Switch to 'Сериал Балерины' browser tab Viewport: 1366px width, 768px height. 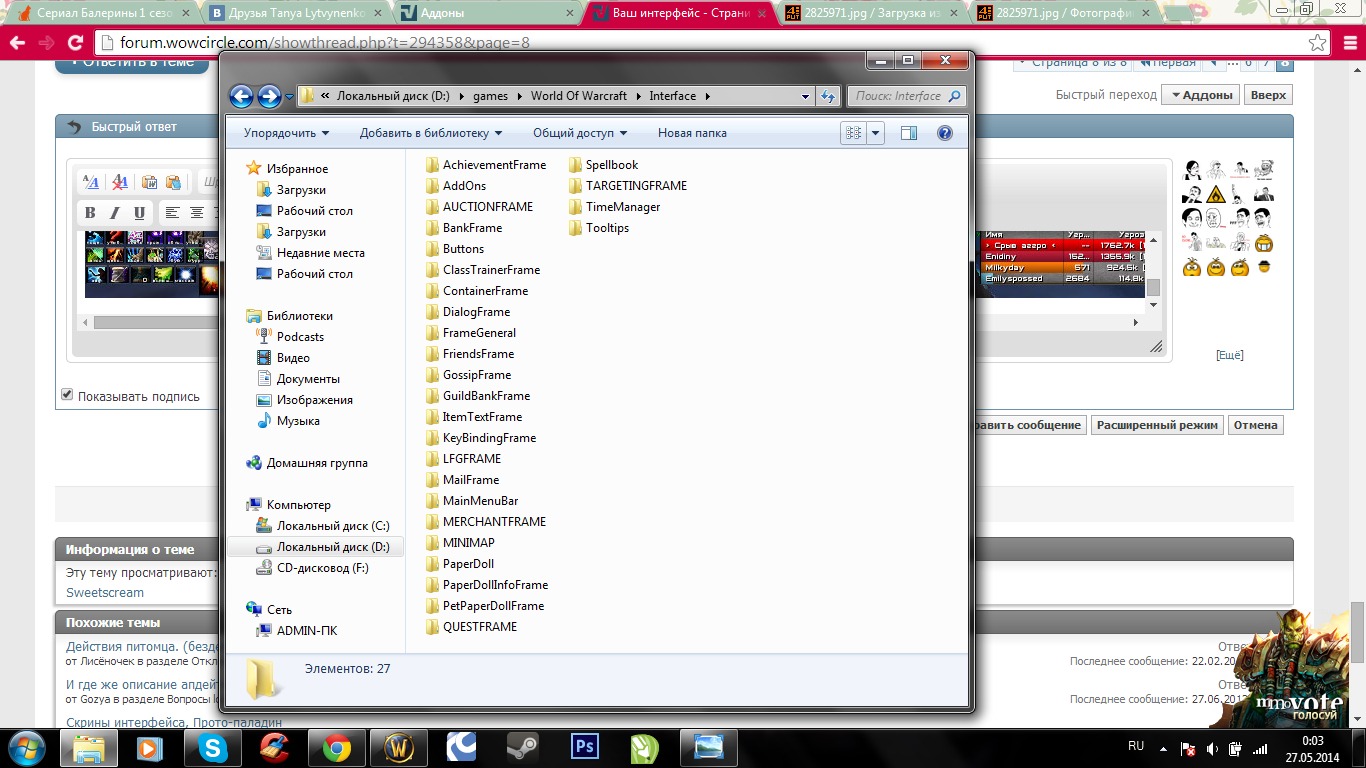click(104, 13)
